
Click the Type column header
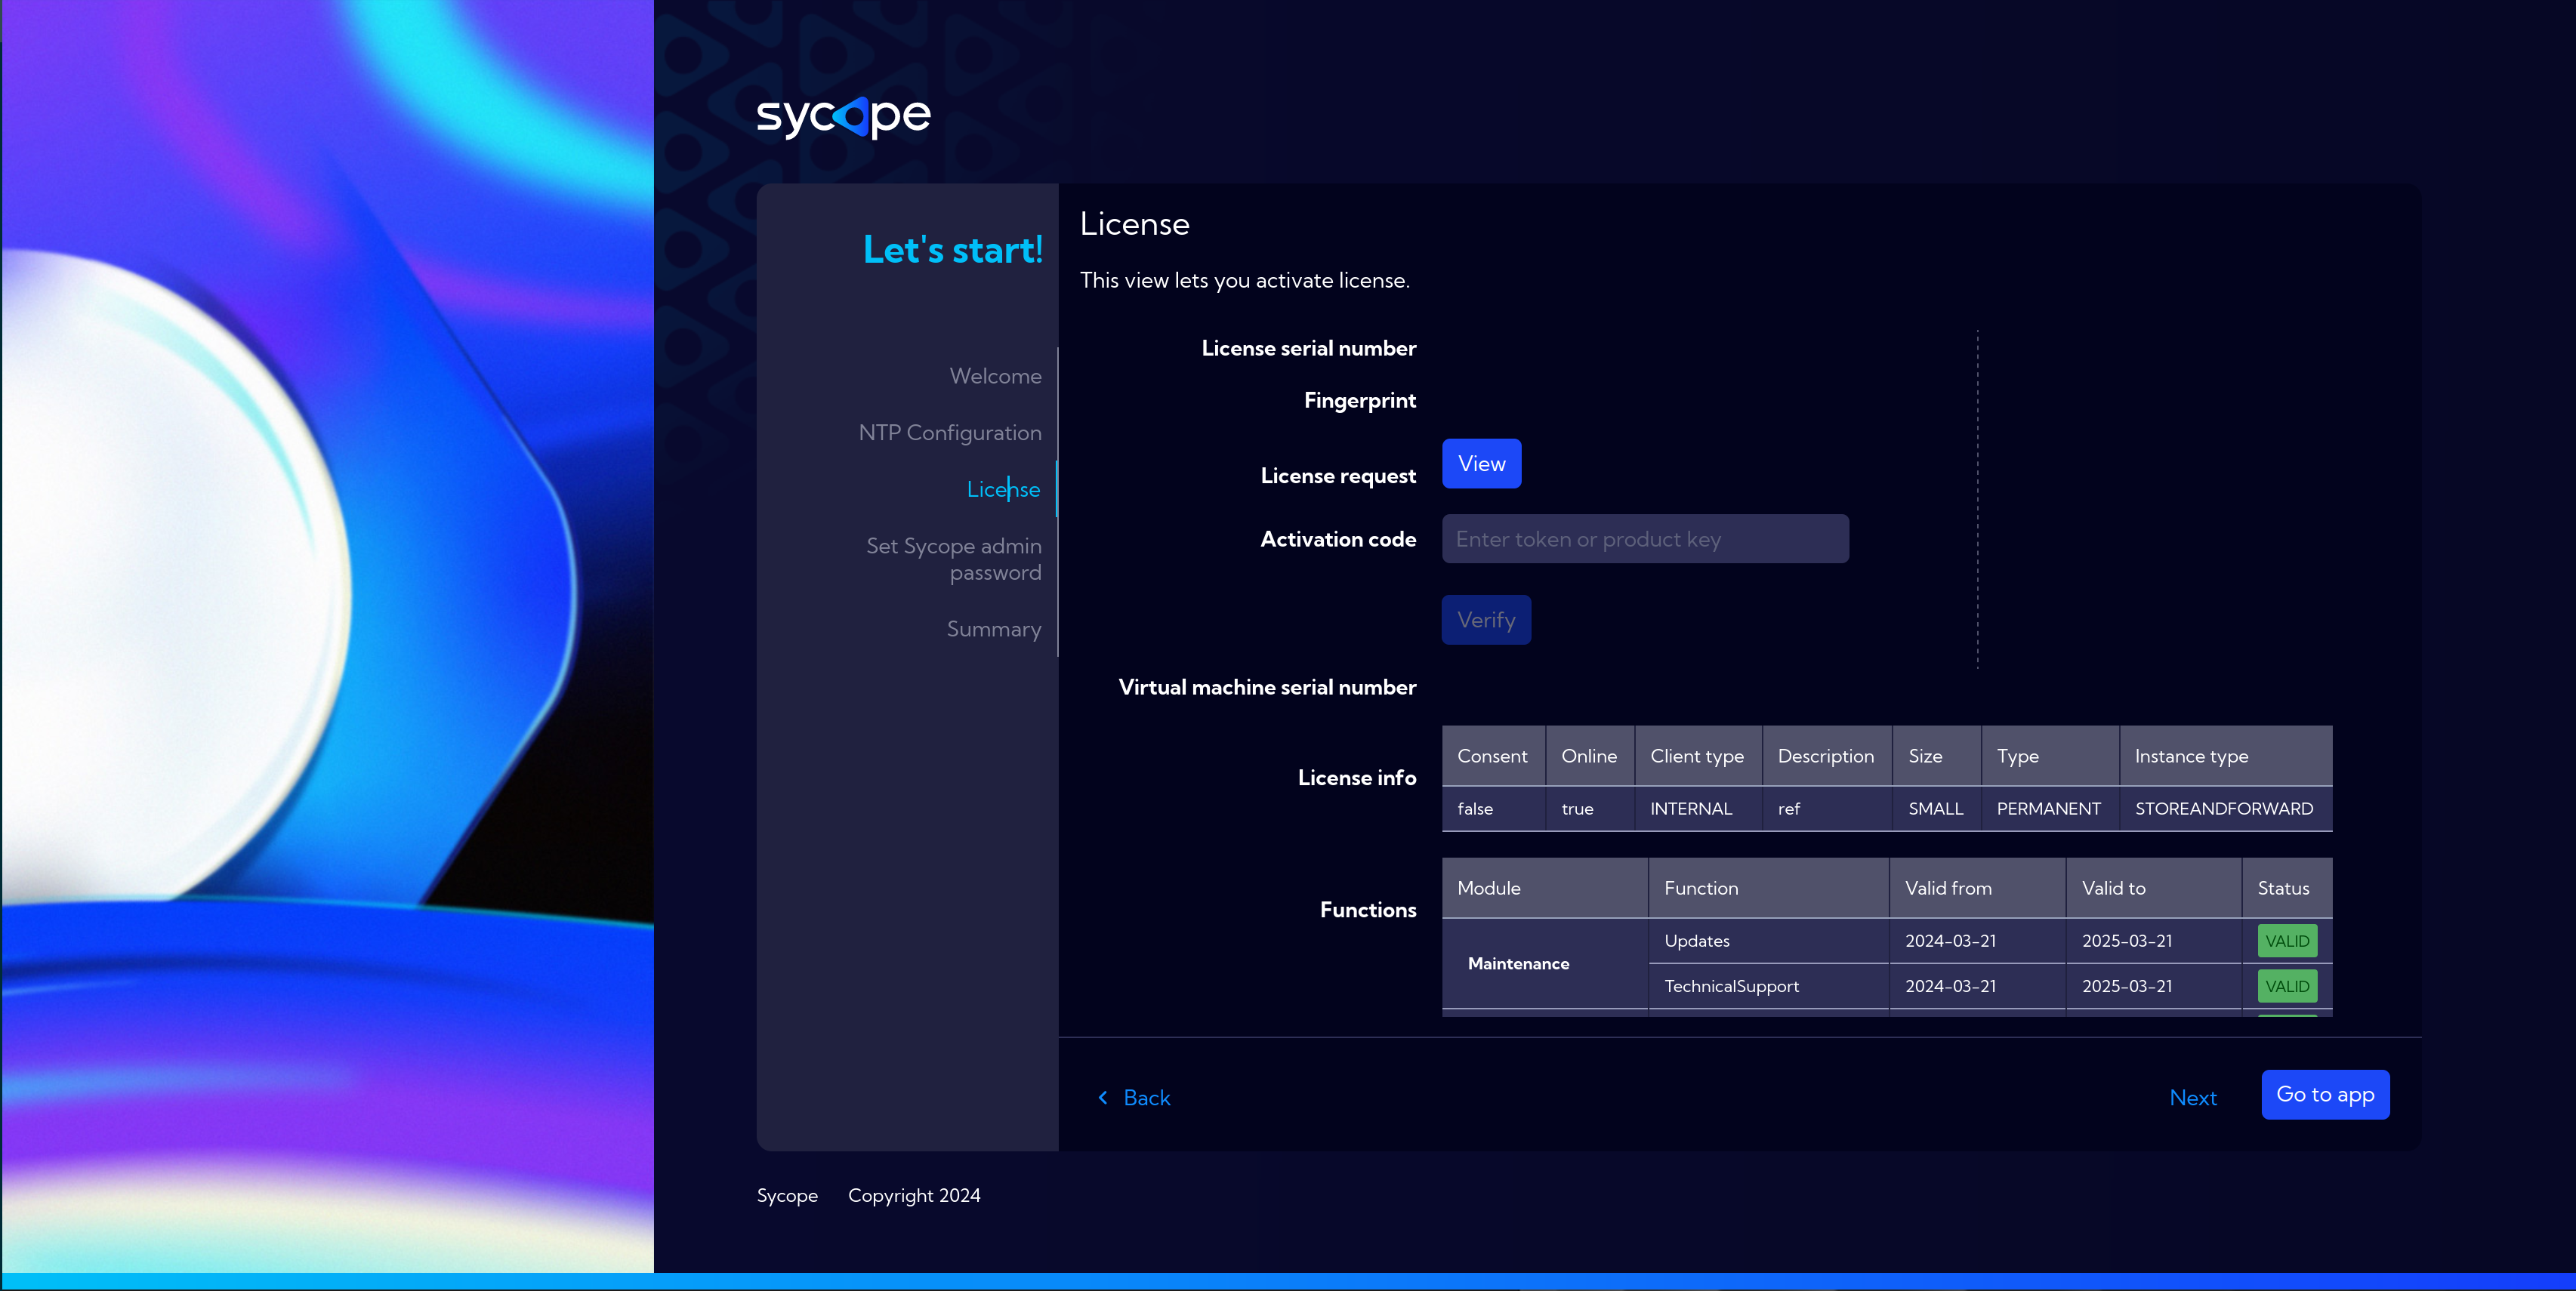(x=2049, y=756)
